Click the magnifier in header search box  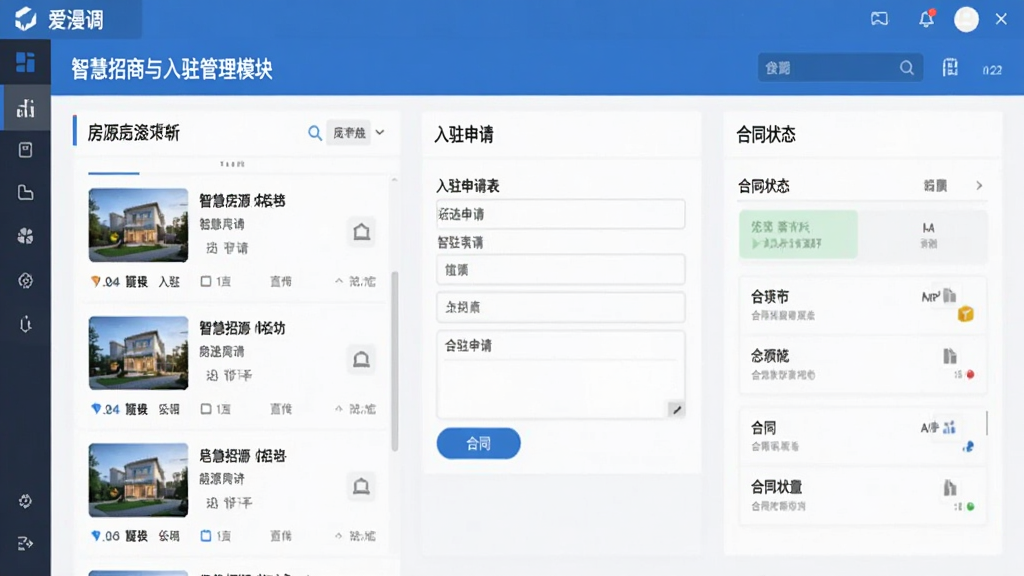906,68
